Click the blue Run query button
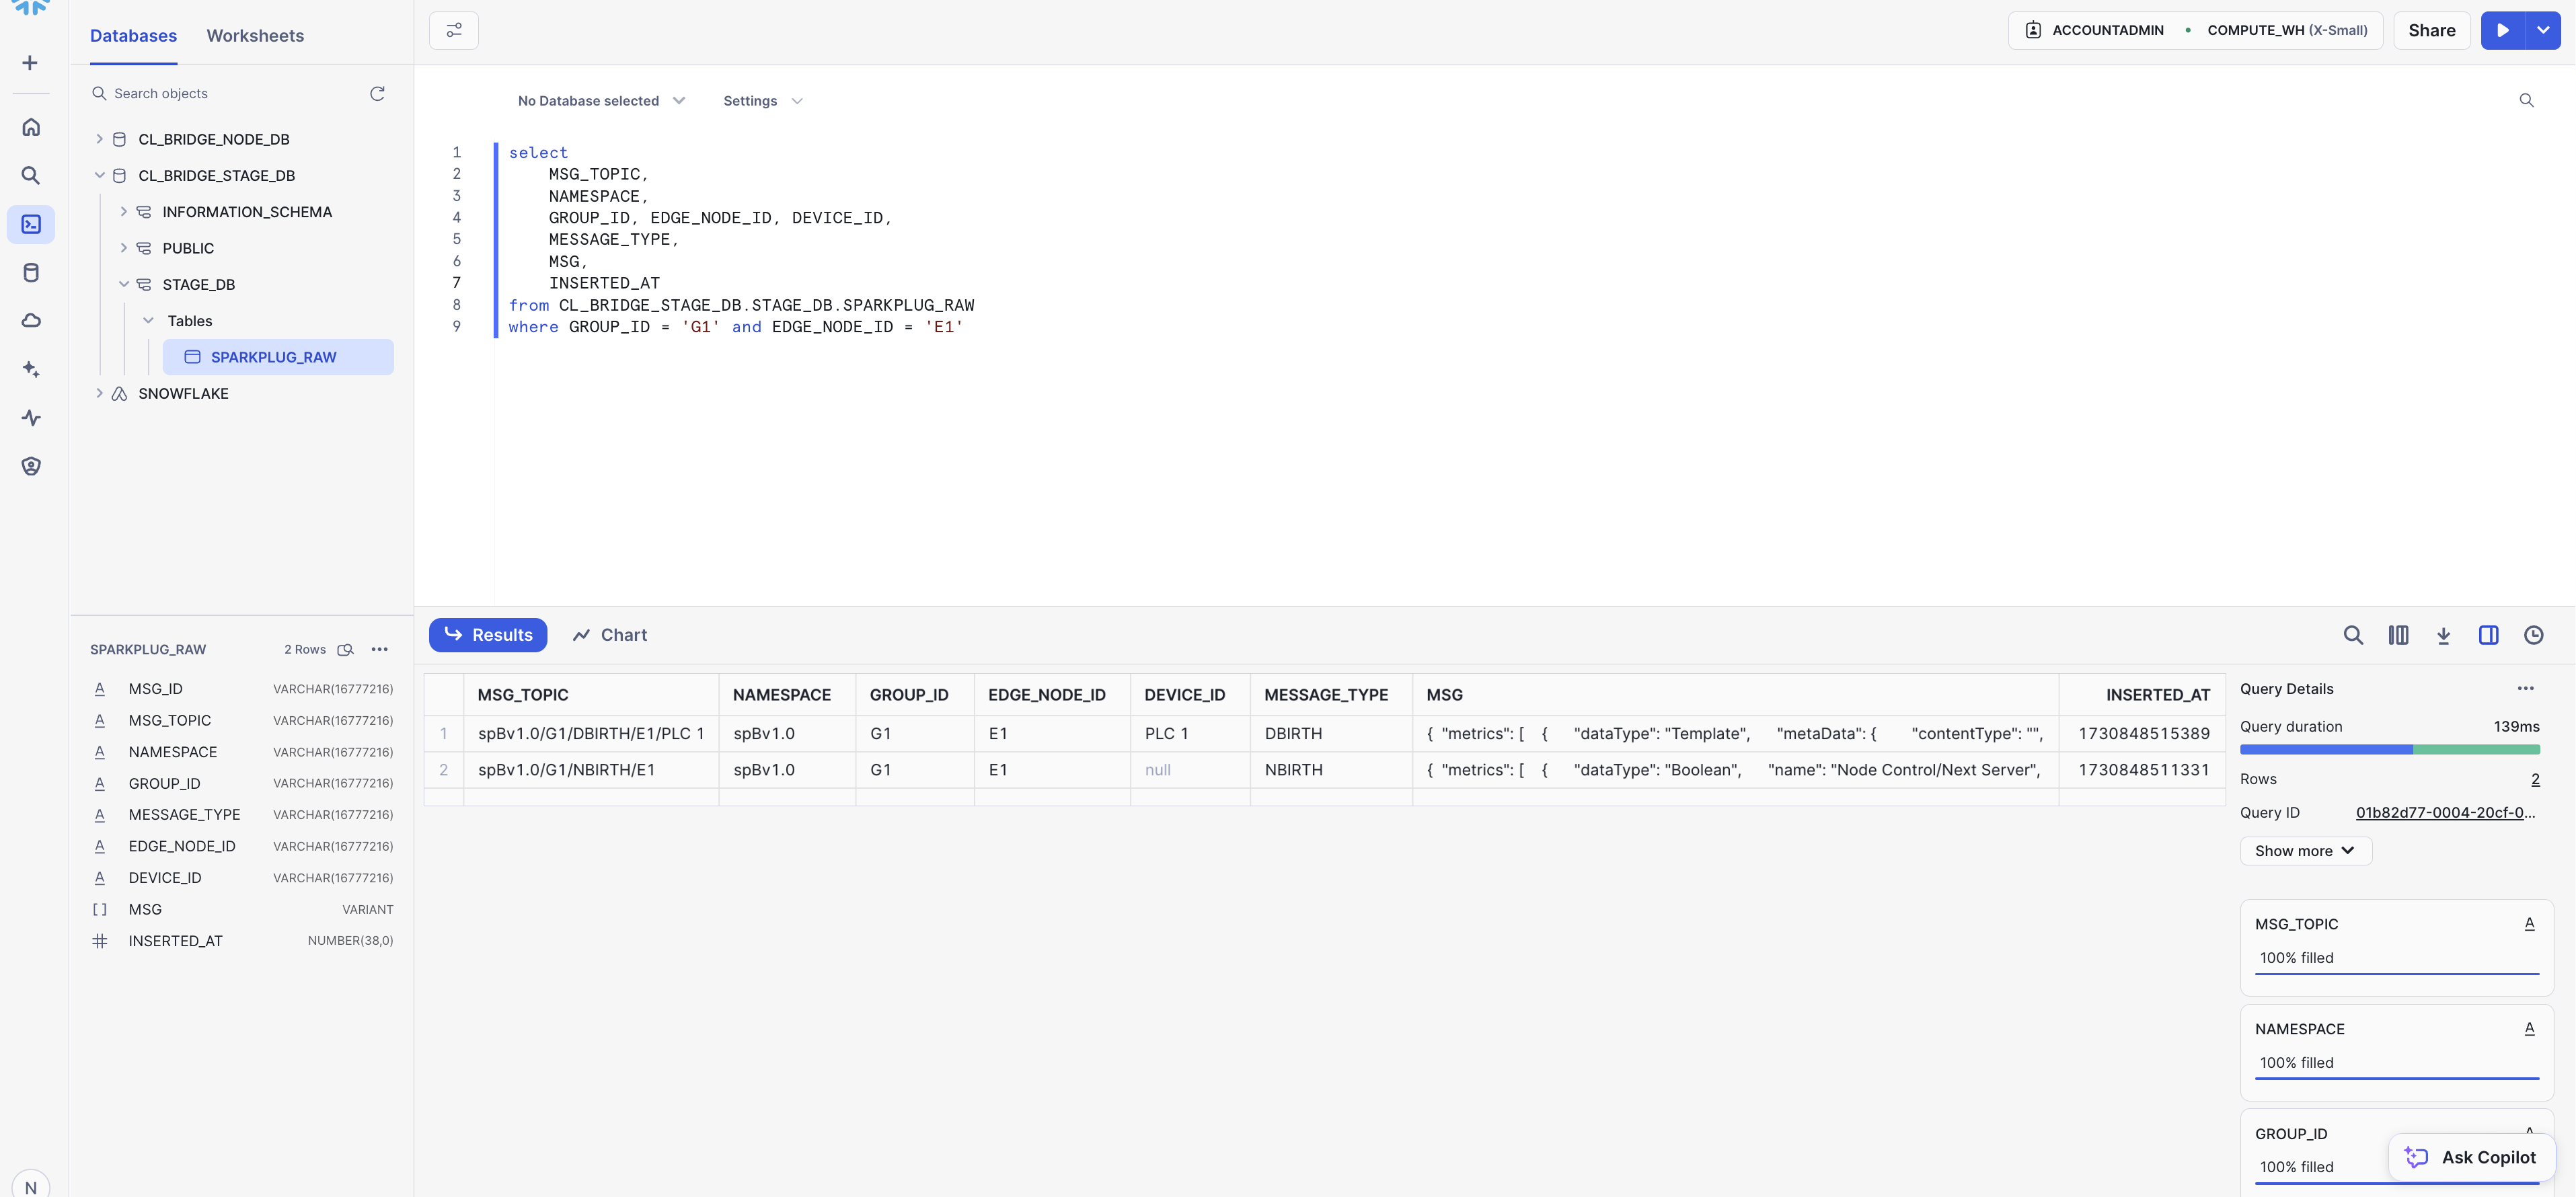 [x=2502, y=30]
